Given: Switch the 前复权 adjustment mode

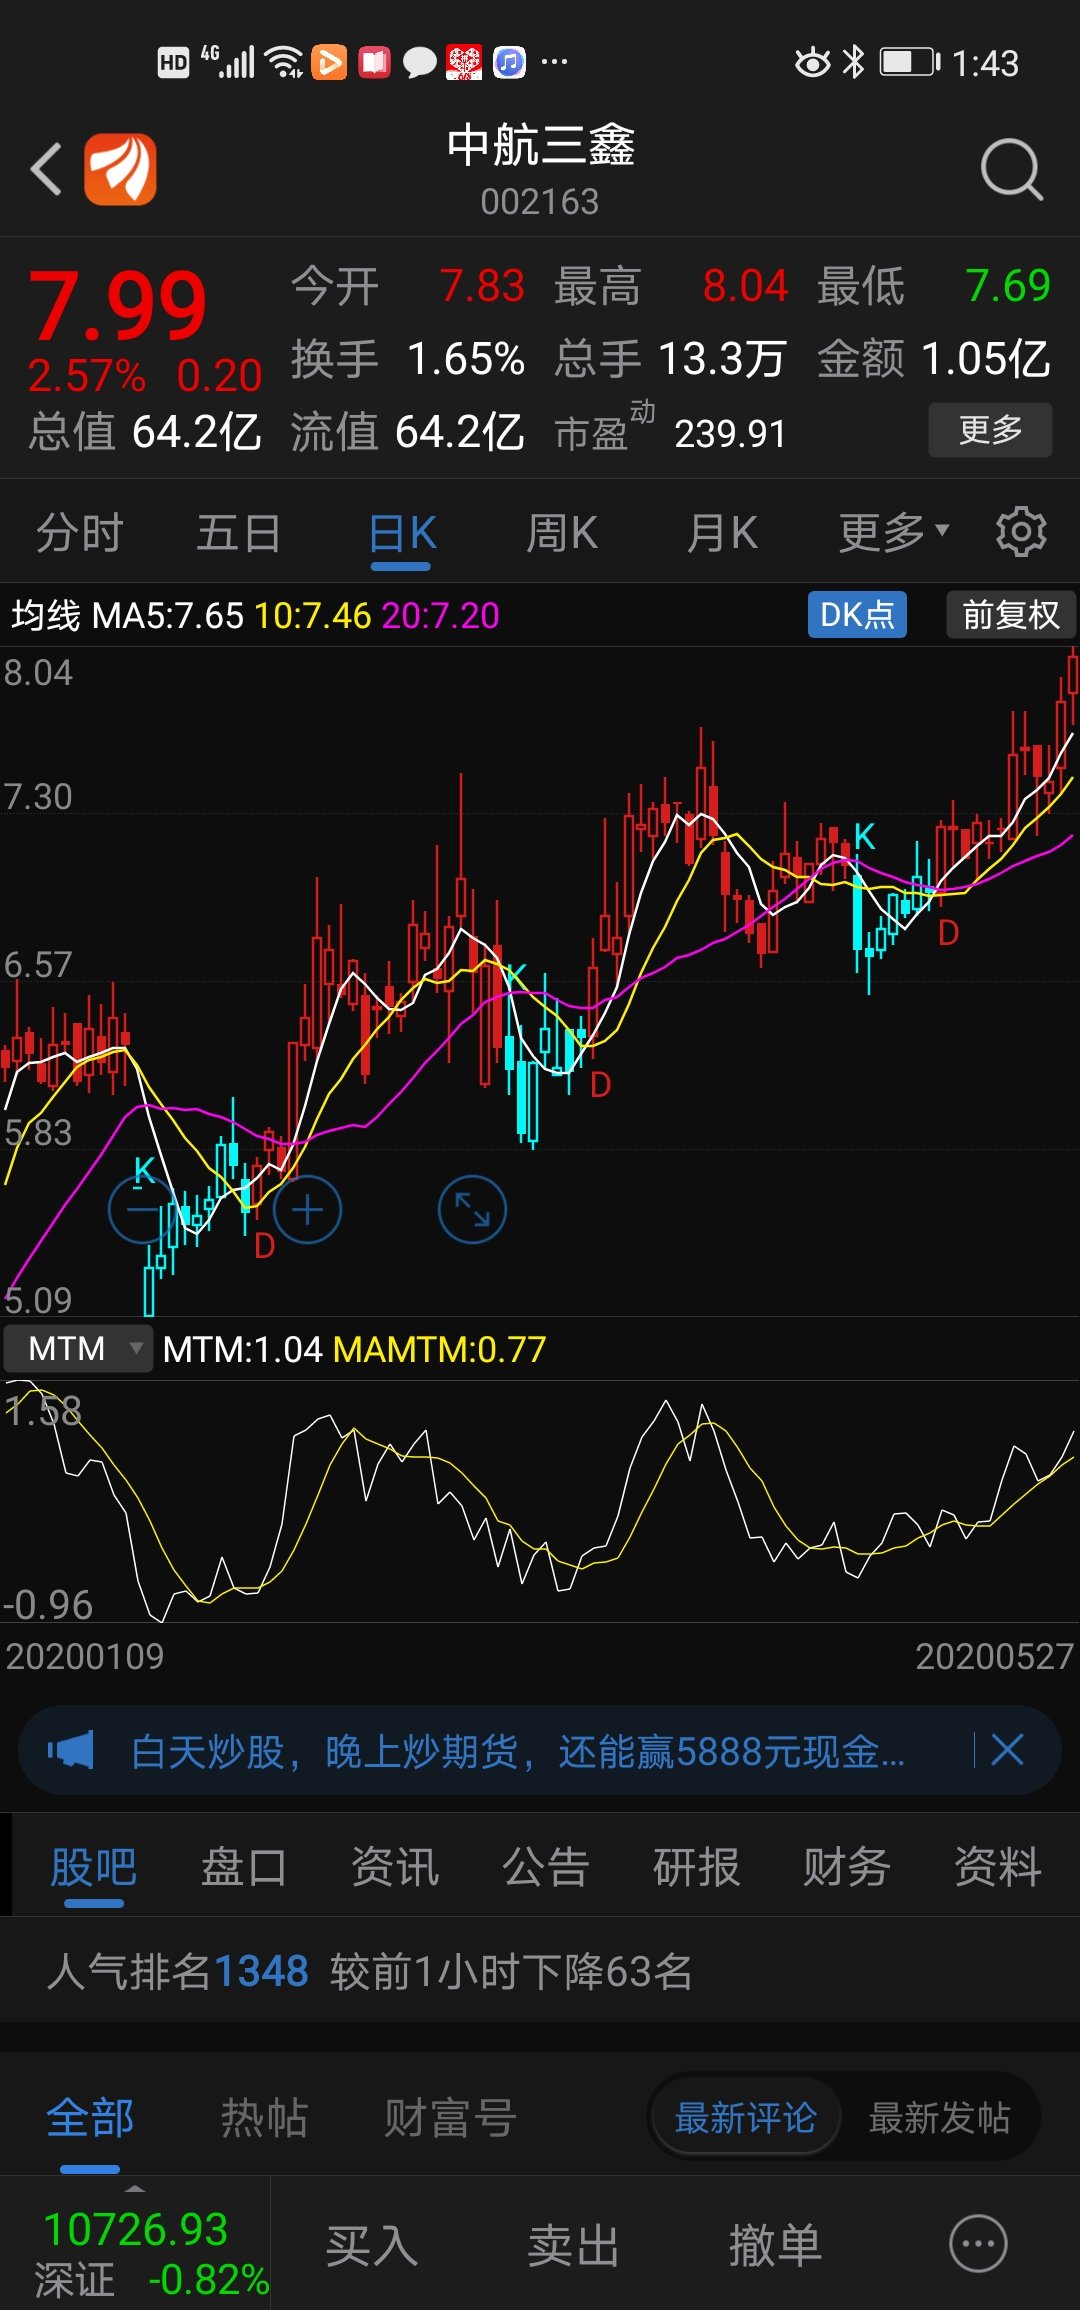Looking at the screenshot, I should (x=1011, y=614).
